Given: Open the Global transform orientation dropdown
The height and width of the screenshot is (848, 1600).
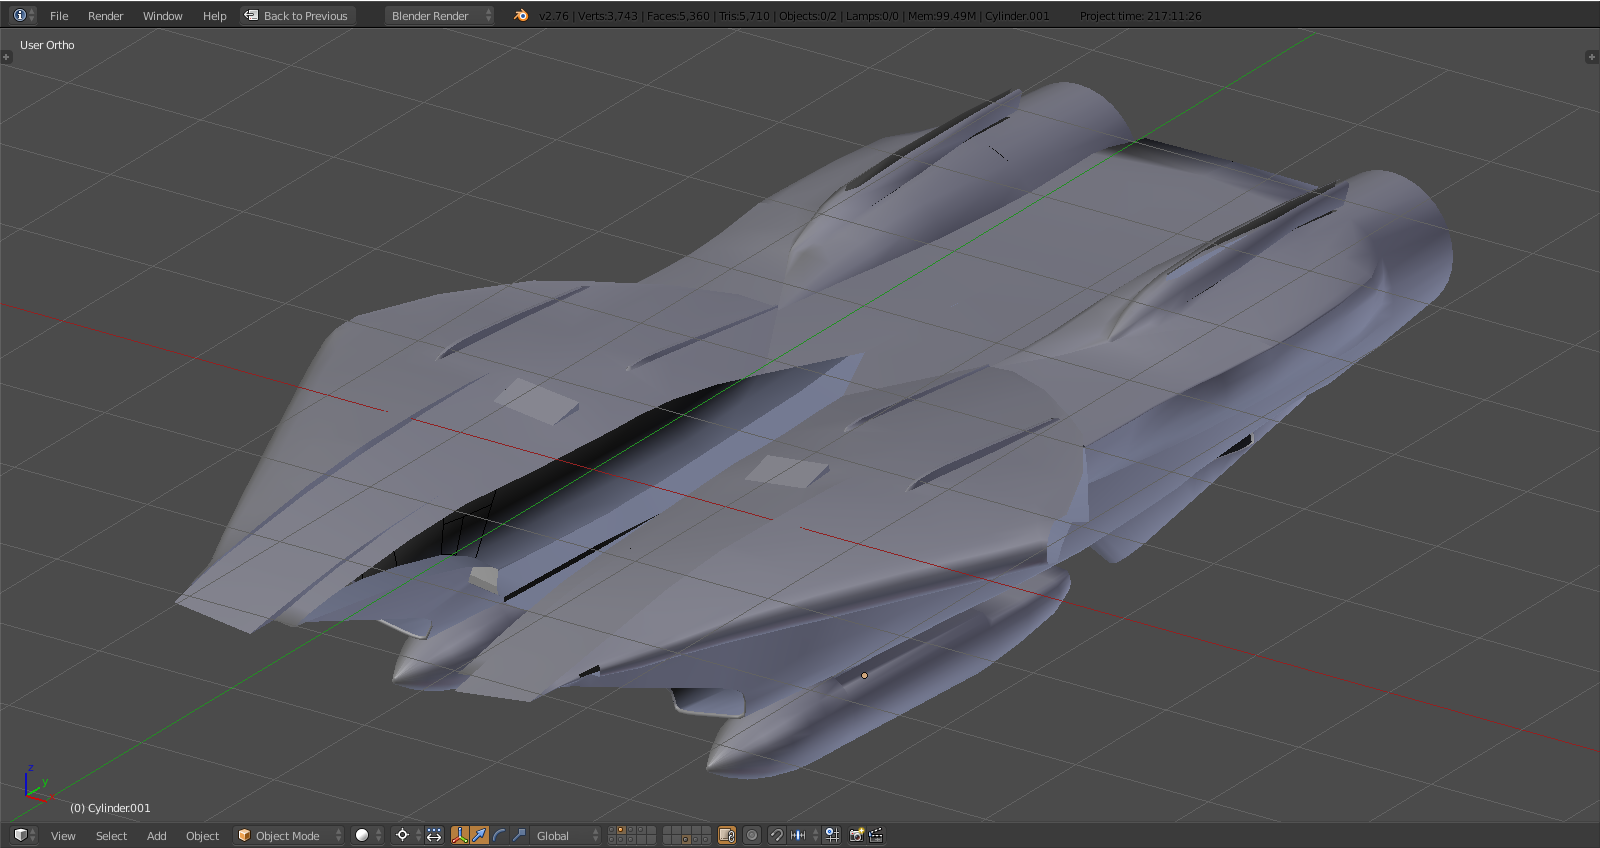Looking at the screenshot, I should pos(566,836).
